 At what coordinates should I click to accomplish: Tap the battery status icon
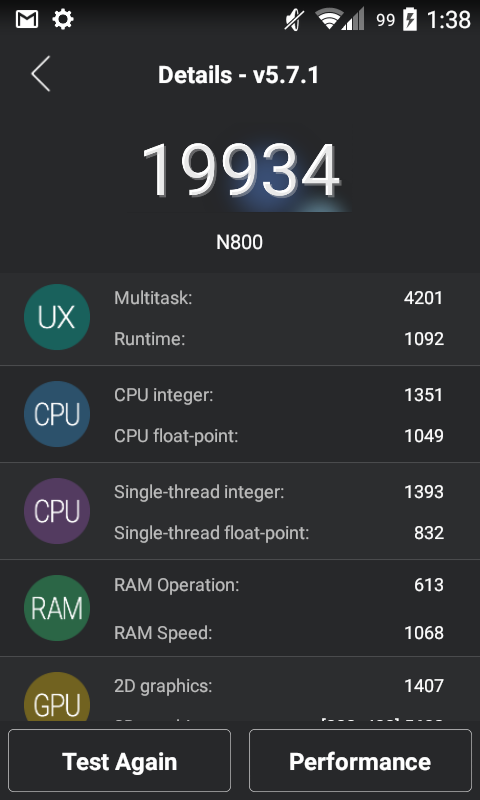410,20
